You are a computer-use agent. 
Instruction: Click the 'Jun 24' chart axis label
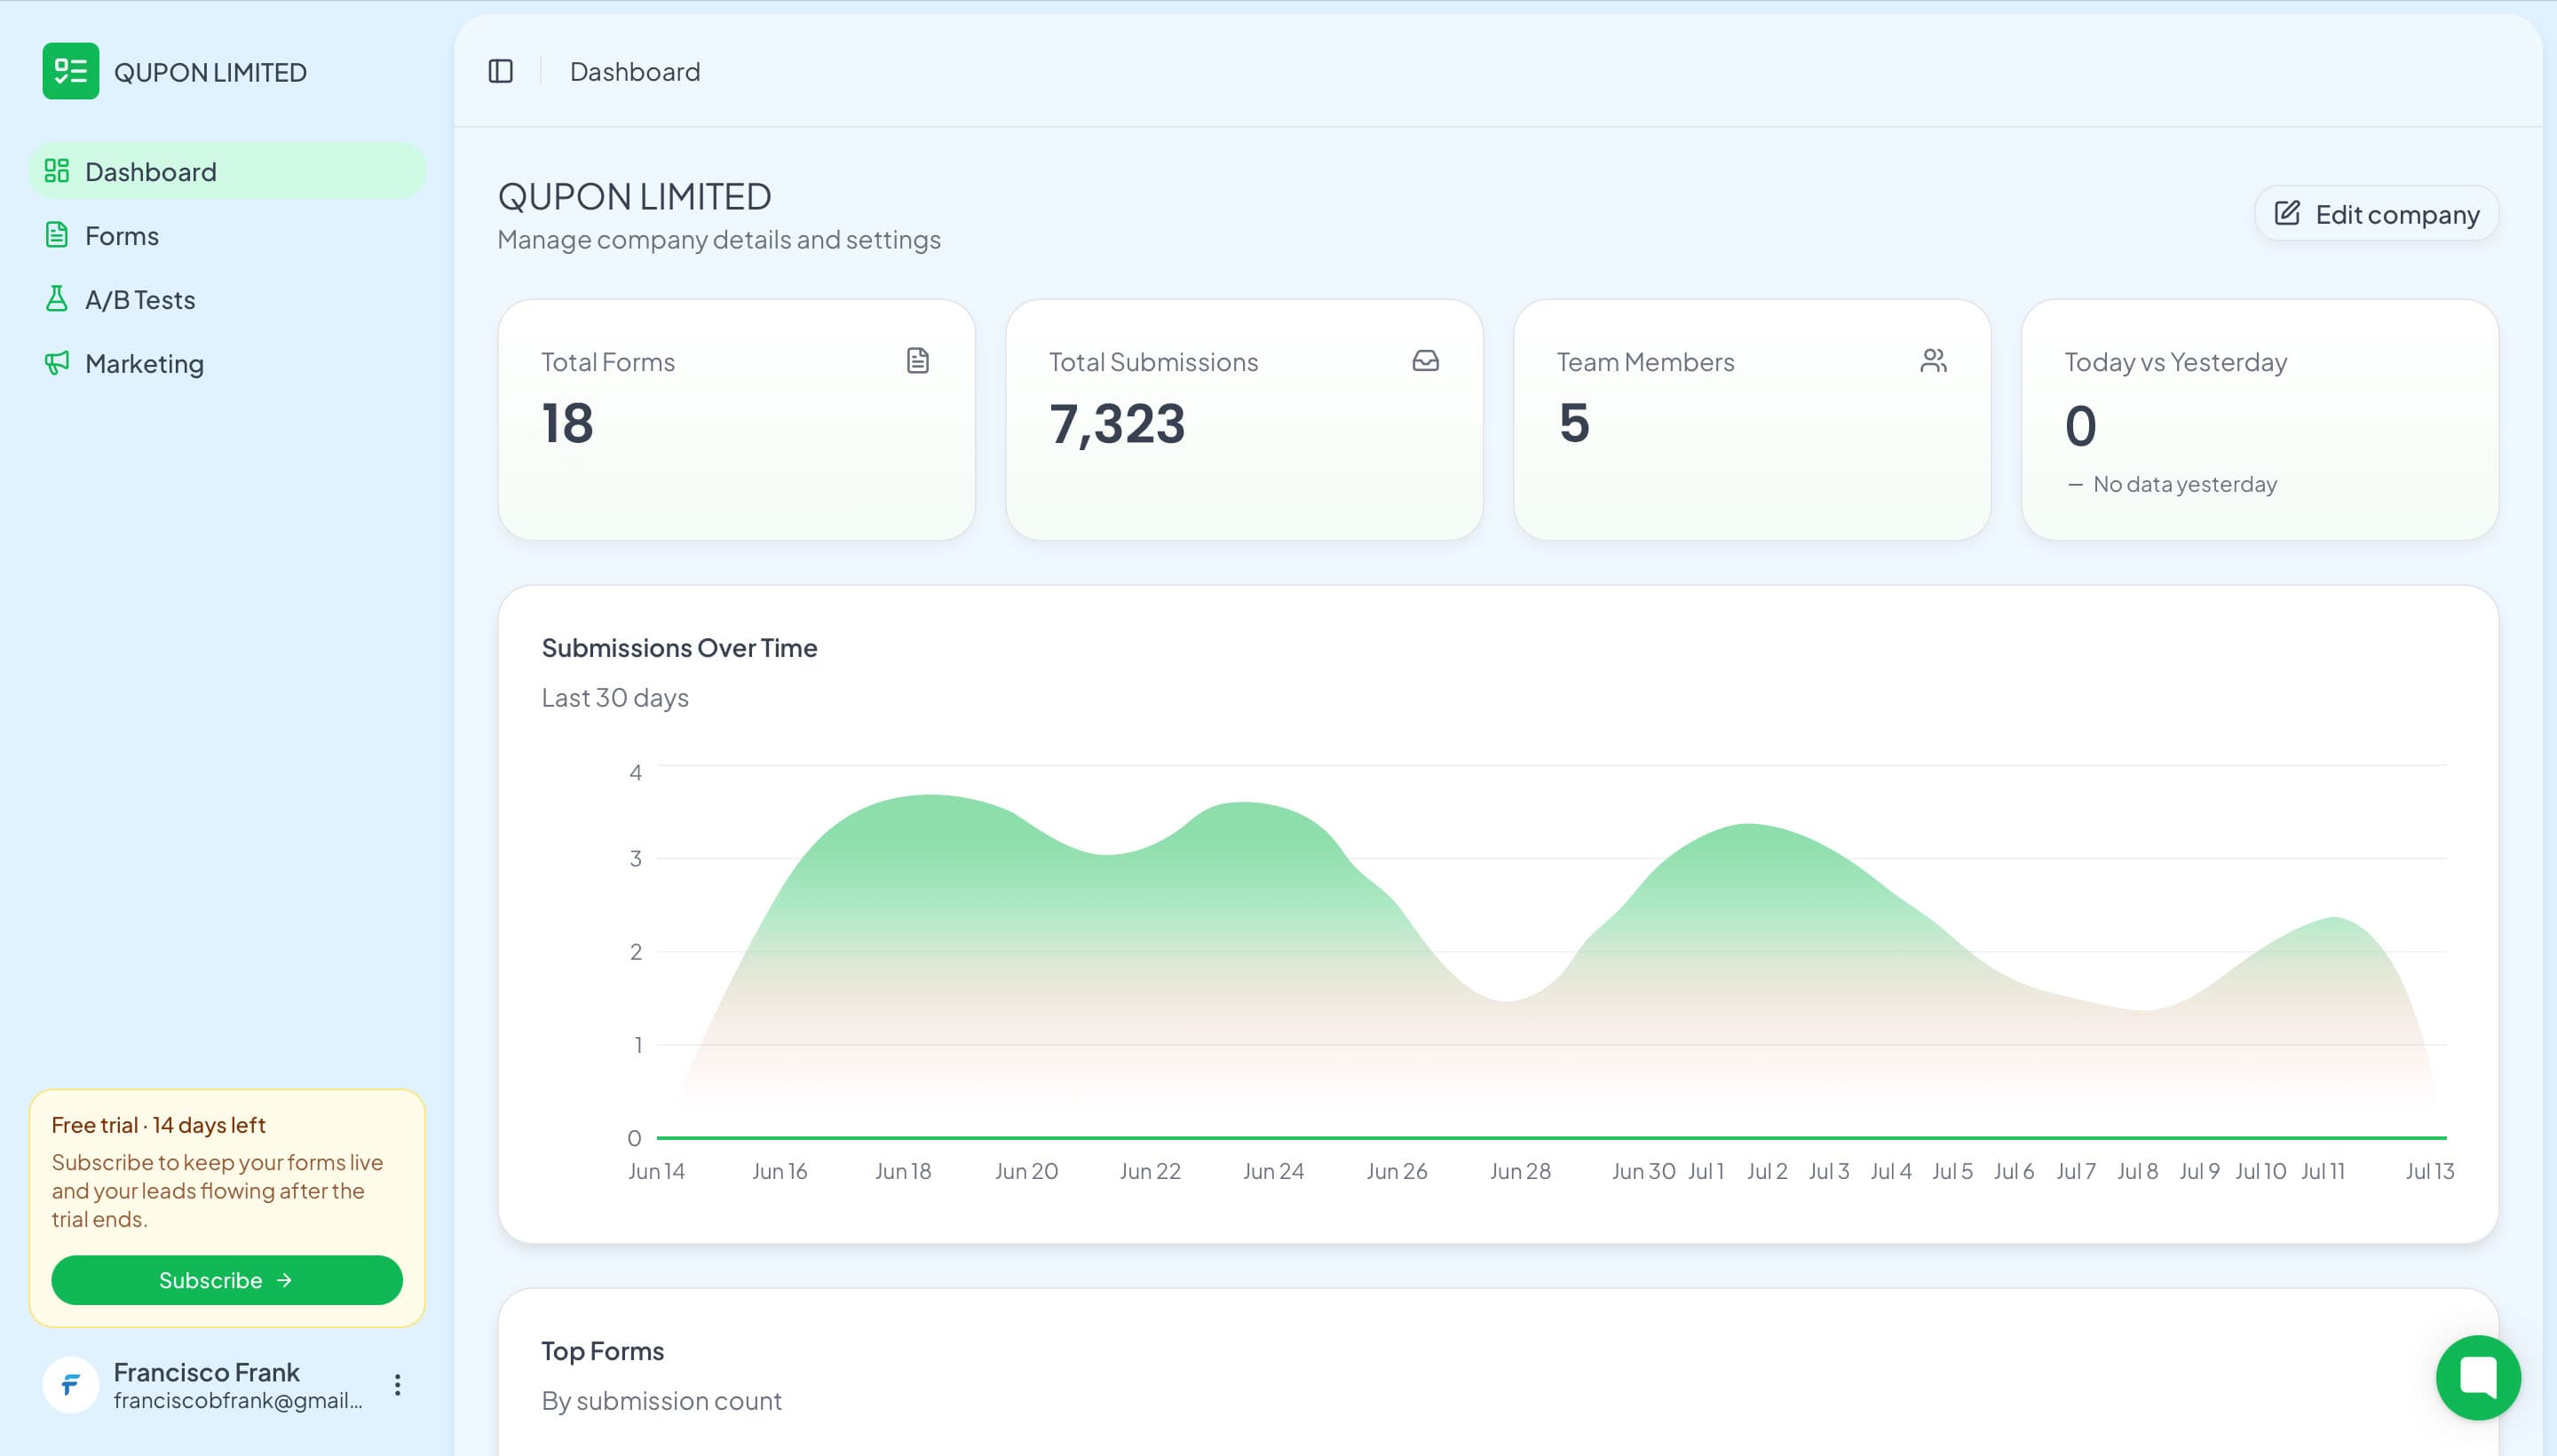(1273, 1171)
